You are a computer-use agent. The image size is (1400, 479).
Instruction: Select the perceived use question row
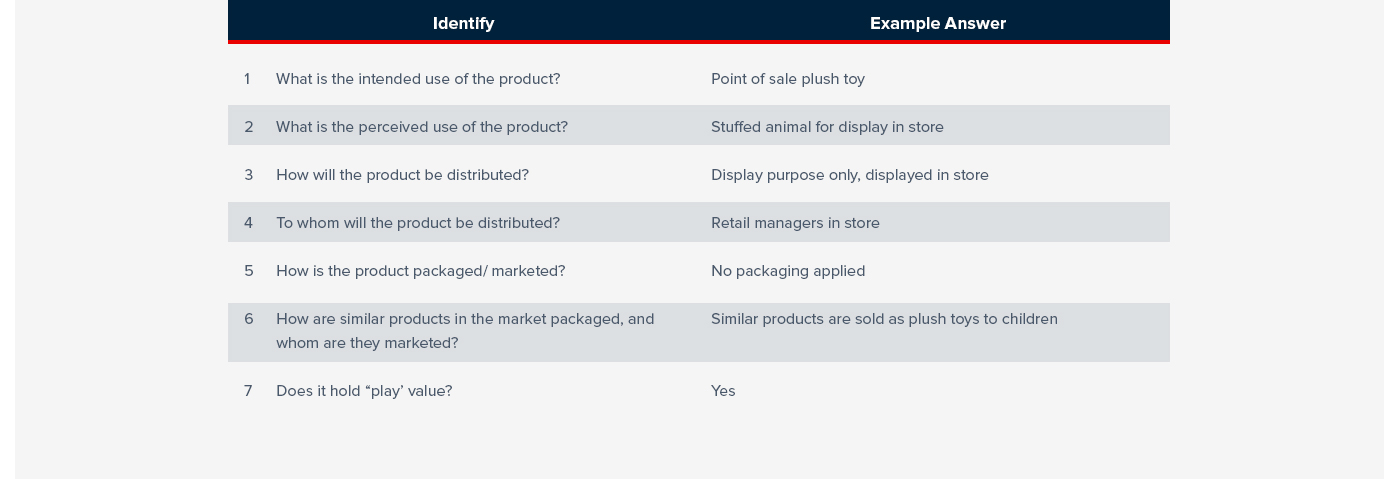point(699,125)
